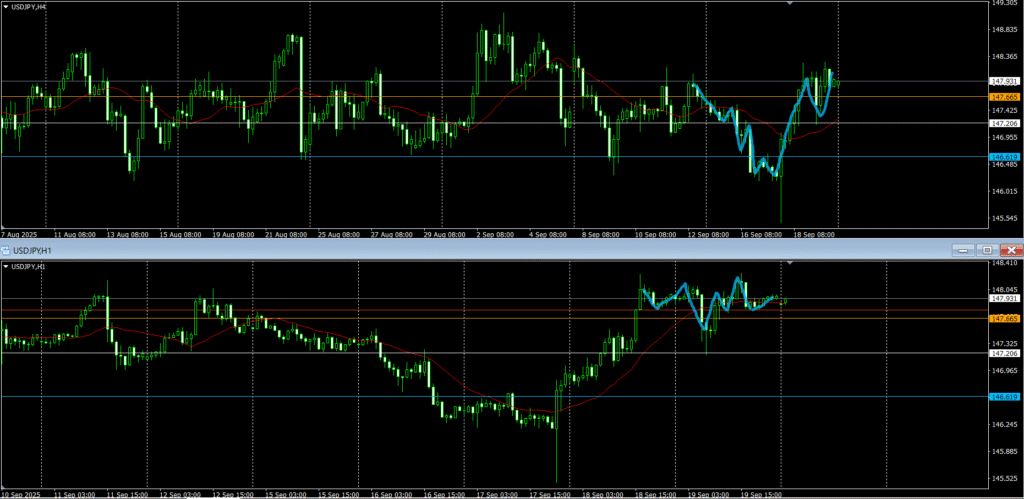The image size is (1024, 499).
Task: Select the orange 147.665 price label on H4 chart
Action: [1003, 97]
